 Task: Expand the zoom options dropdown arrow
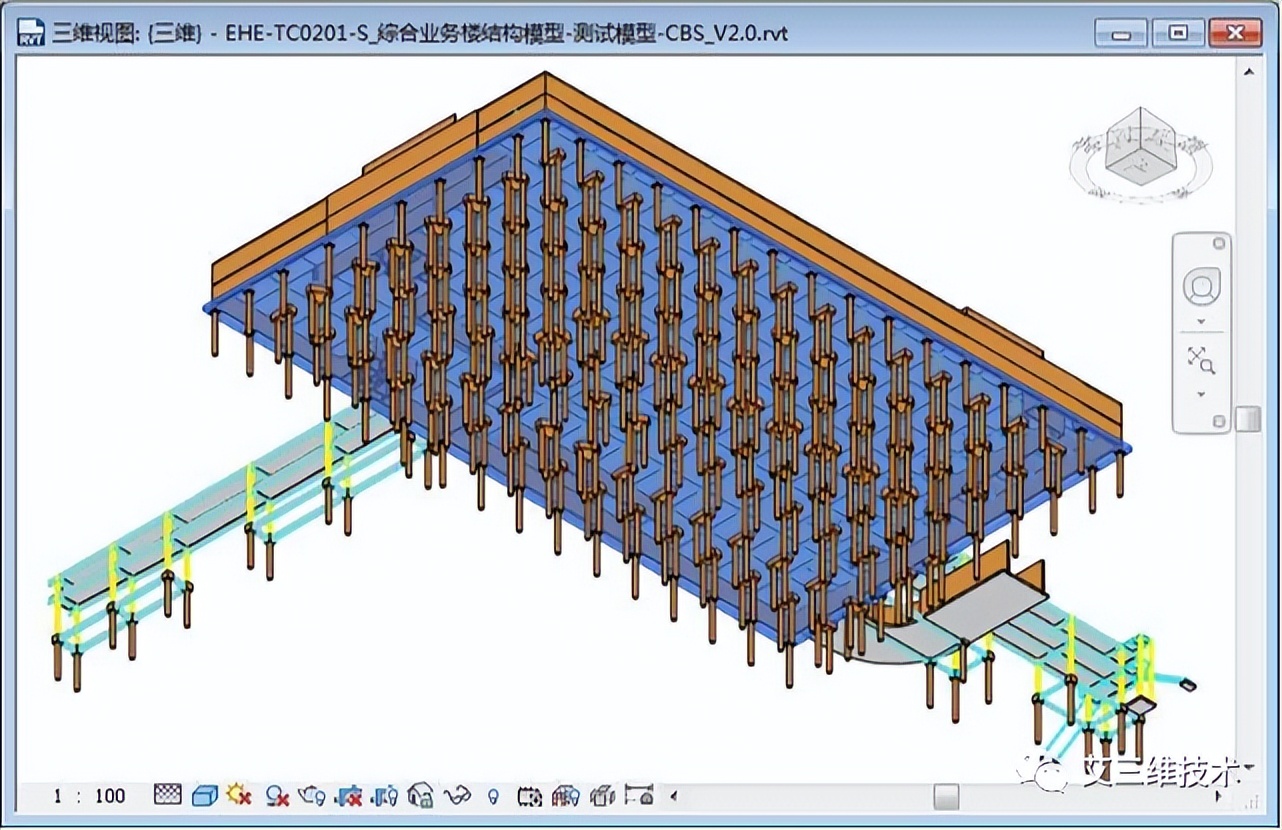(x=1201, y=394)
